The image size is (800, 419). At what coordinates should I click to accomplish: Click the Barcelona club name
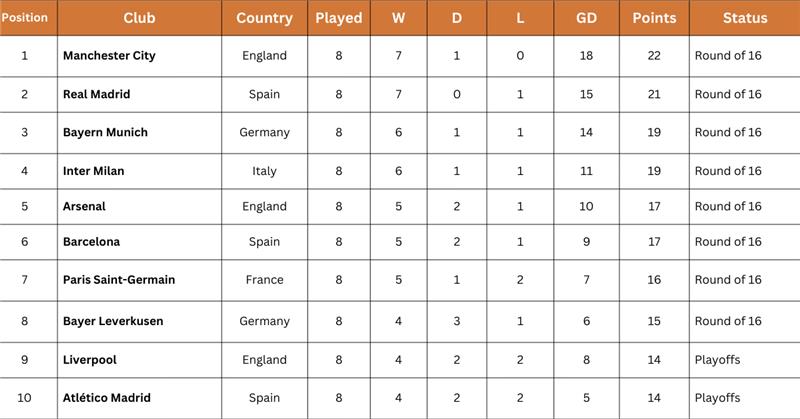point(91,241)
